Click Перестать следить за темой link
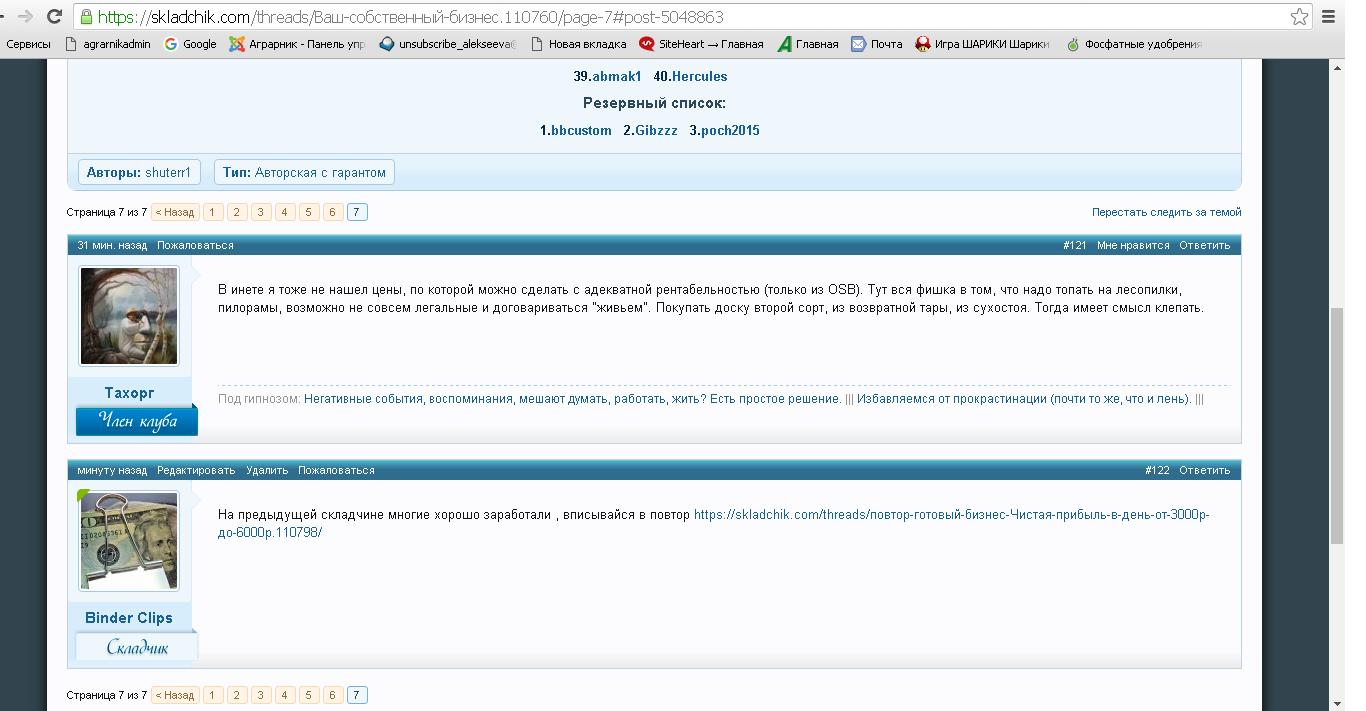This screenshot has width=1366, height=711. point(1167,212)
